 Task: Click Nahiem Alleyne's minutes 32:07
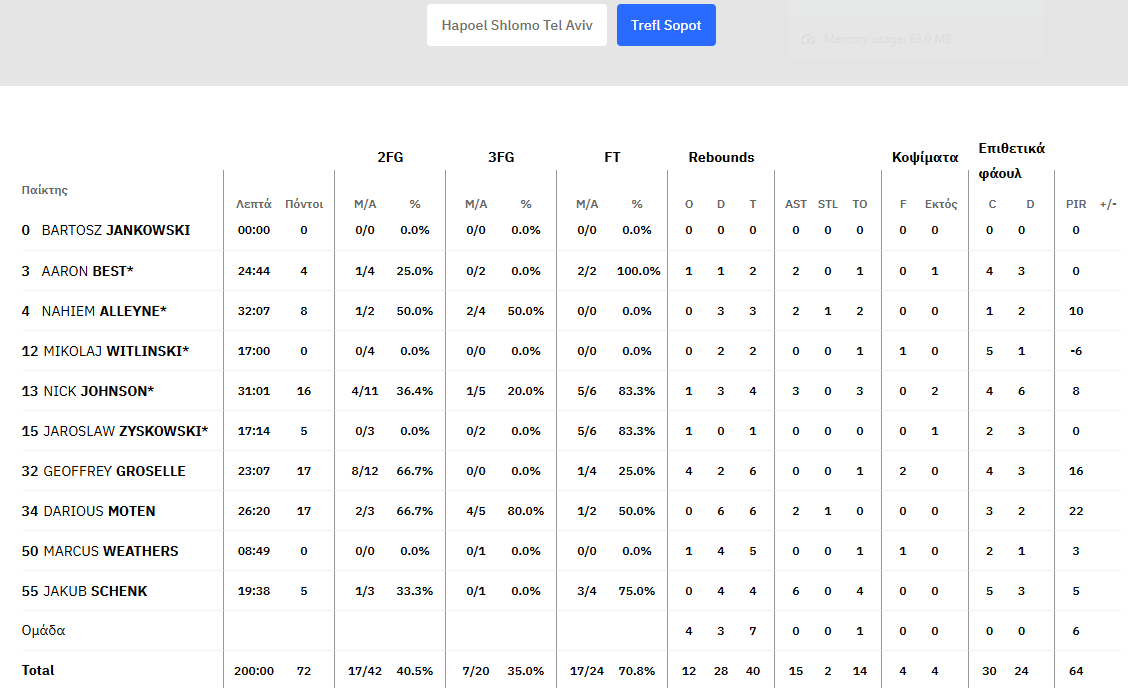coord(254,311)
